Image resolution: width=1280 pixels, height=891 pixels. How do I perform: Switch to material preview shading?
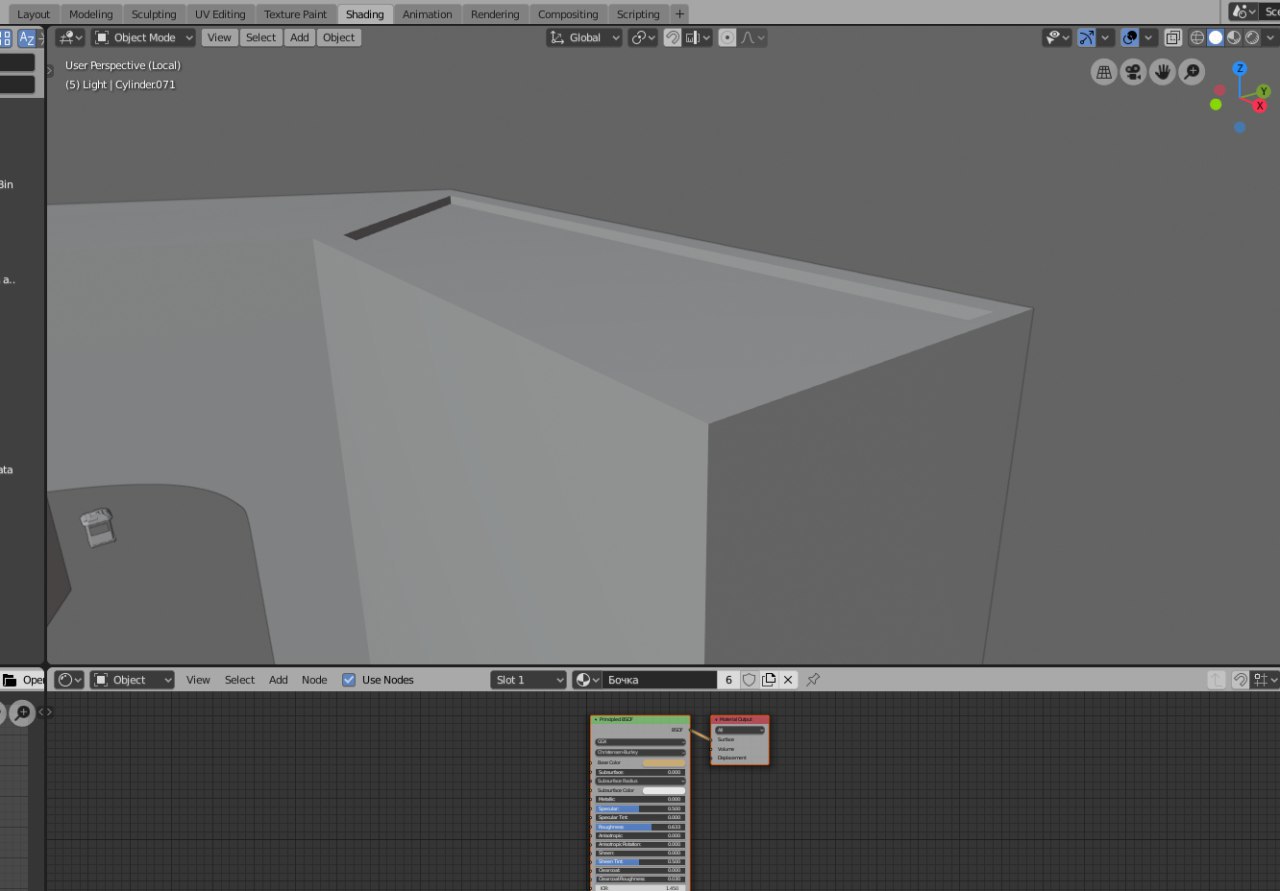point(1234,38)
